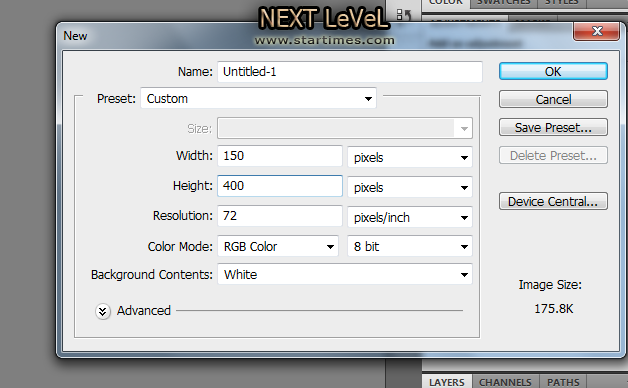Click the Height field showing 400
628x388 pixels.
(280, 186)
